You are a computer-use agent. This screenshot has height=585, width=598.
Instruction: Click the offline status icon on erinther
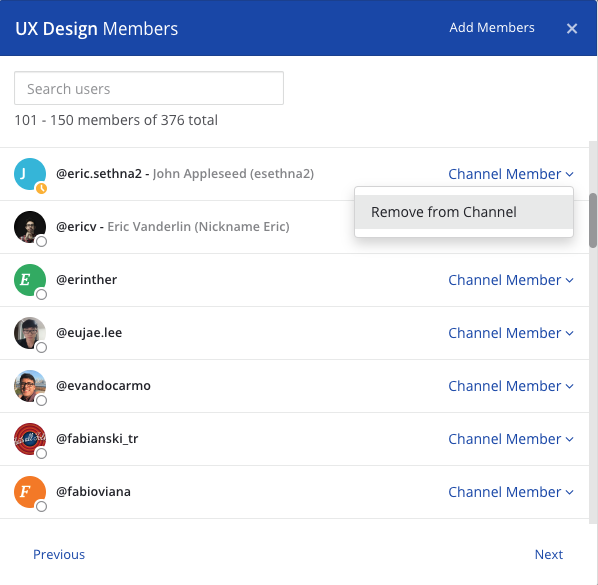point(41,294)
